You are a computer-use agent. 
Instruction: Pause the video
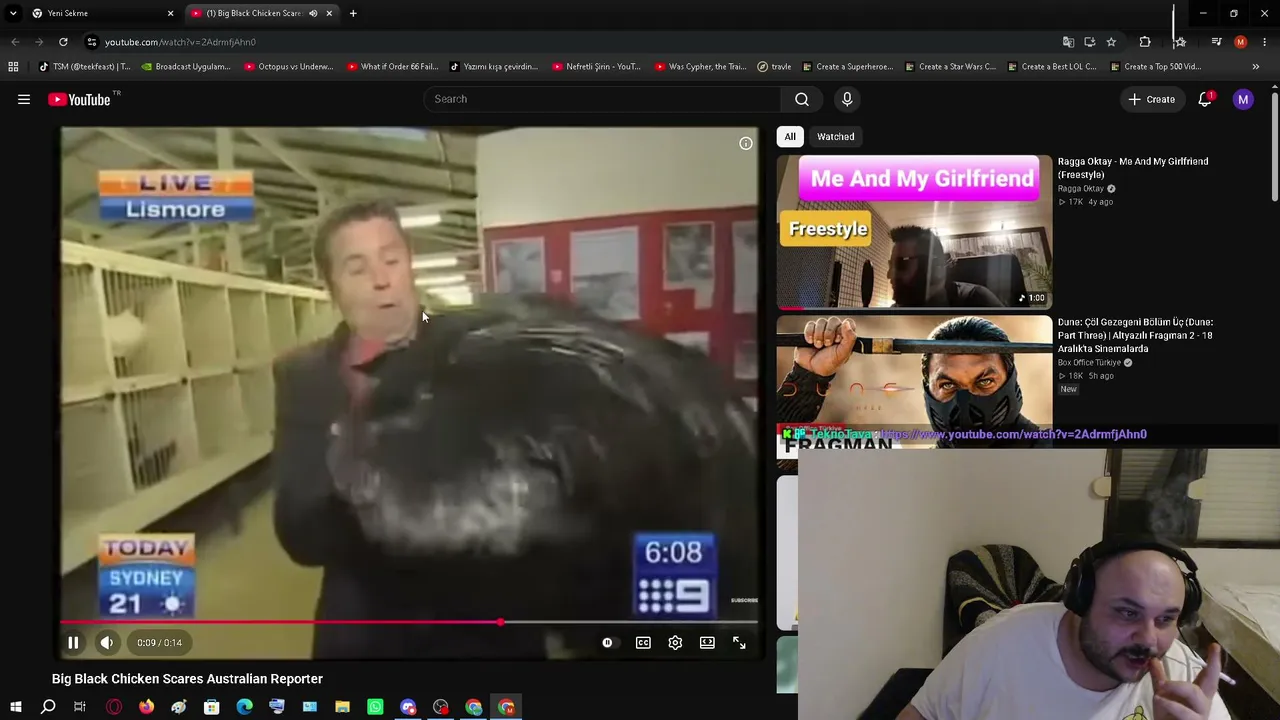pos(73,643)
